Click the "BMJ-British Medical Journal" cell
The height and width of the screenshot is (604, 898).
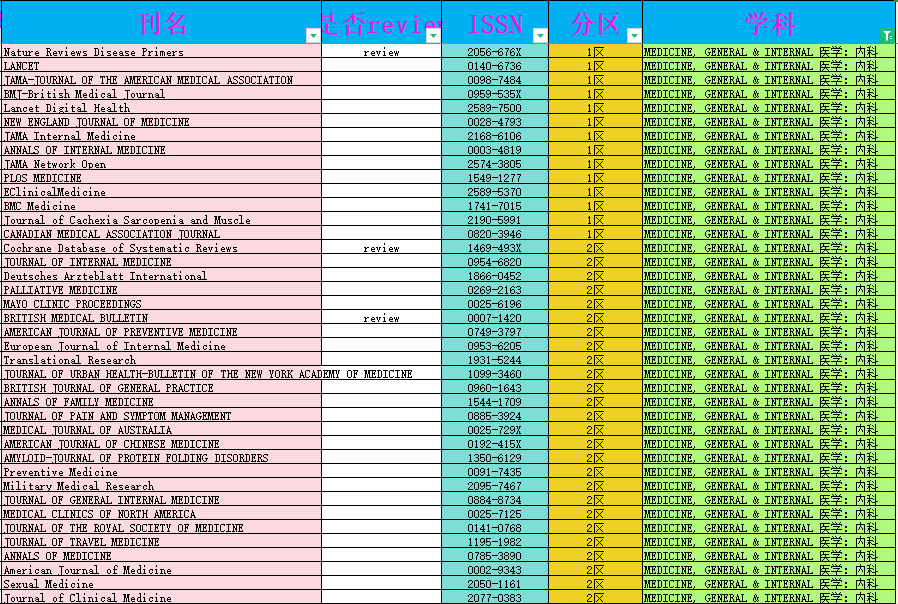[x=162, y=94]
